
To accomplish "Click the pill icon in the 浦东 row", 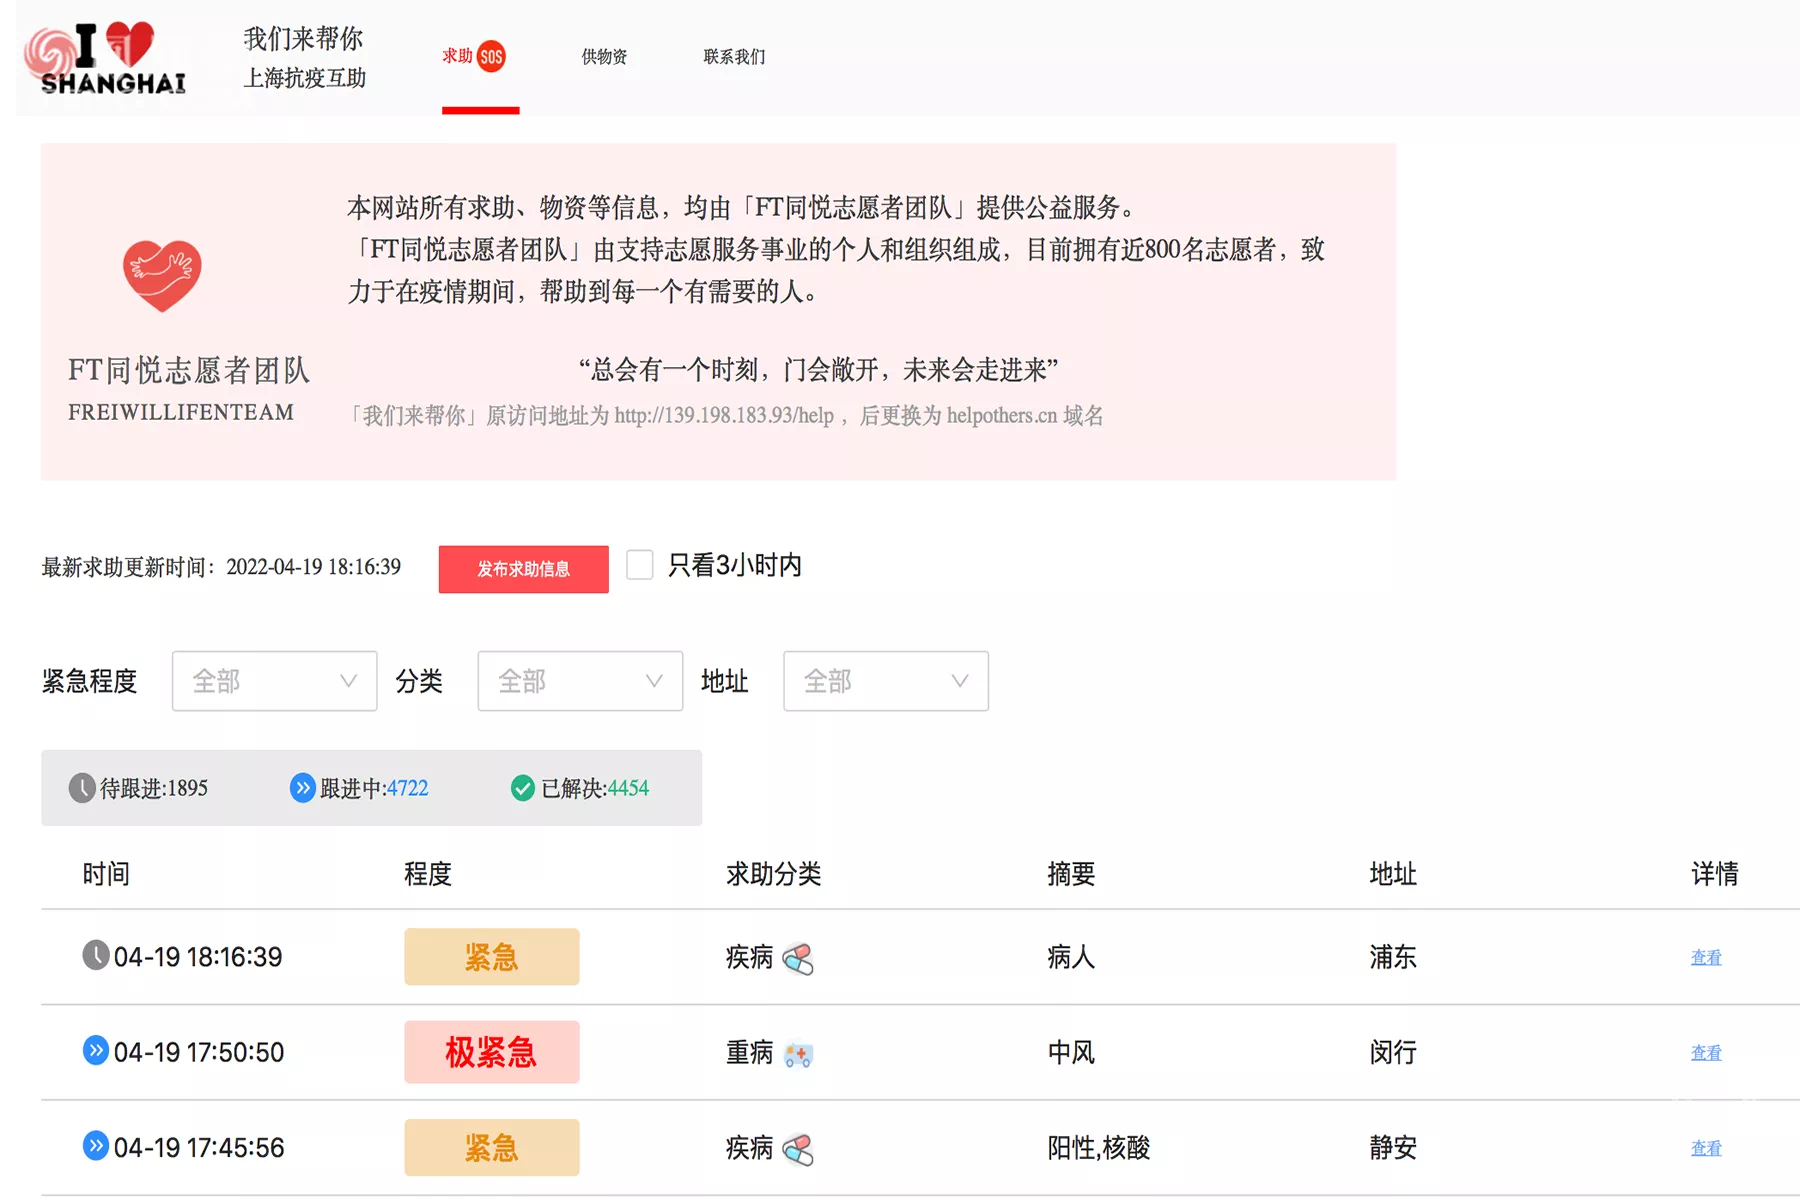I will (797, 959).
